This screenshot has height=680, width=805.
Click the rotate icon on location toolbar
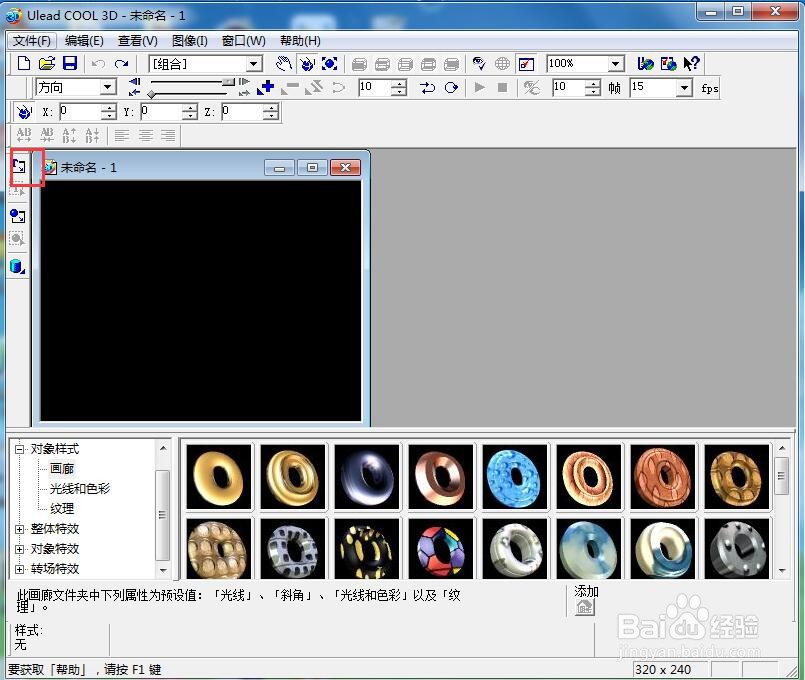tap(24, 111)
